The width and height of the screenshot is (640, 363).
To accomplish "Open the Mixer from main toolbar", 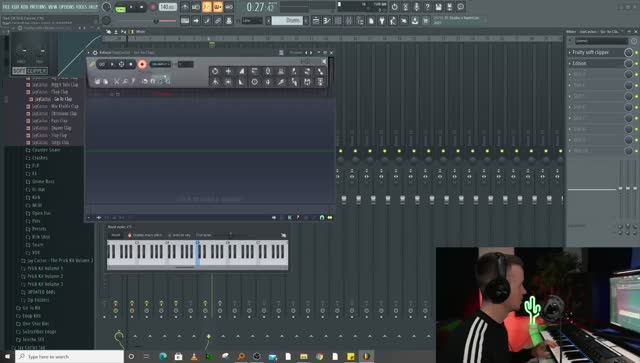I will 349,20.
